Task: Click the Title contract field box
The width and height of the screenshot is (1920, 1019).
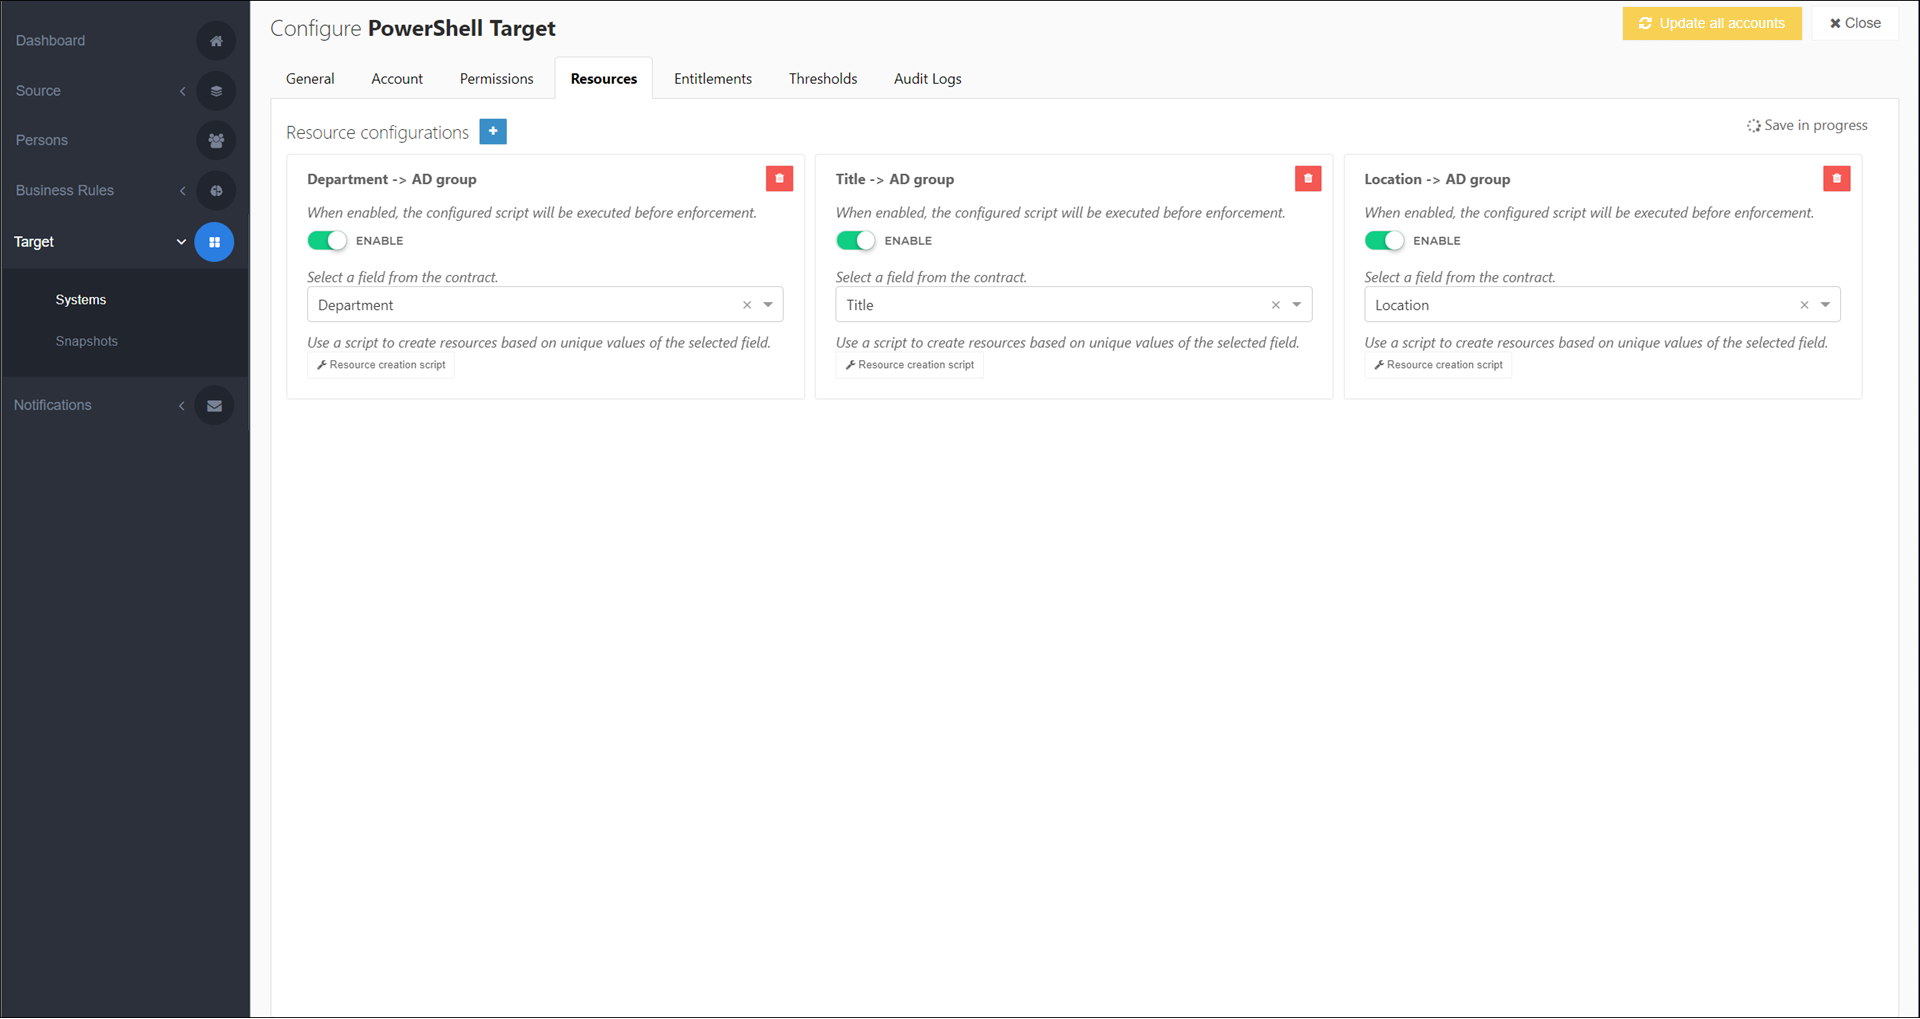Action: click(x=1074, y=305)
